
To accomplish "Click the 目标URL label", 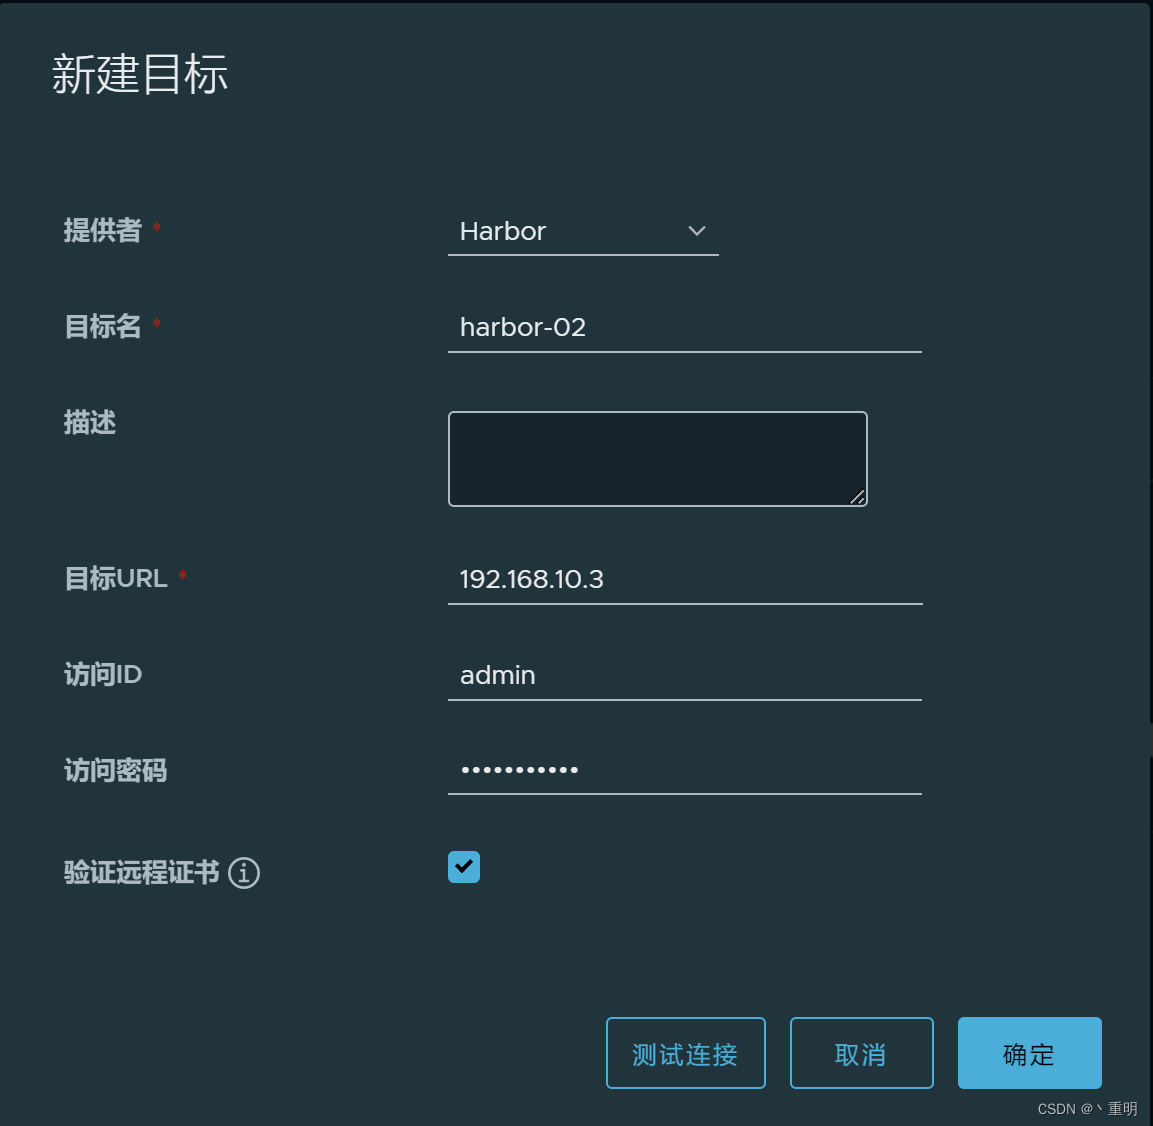I will tap(115, 578).
